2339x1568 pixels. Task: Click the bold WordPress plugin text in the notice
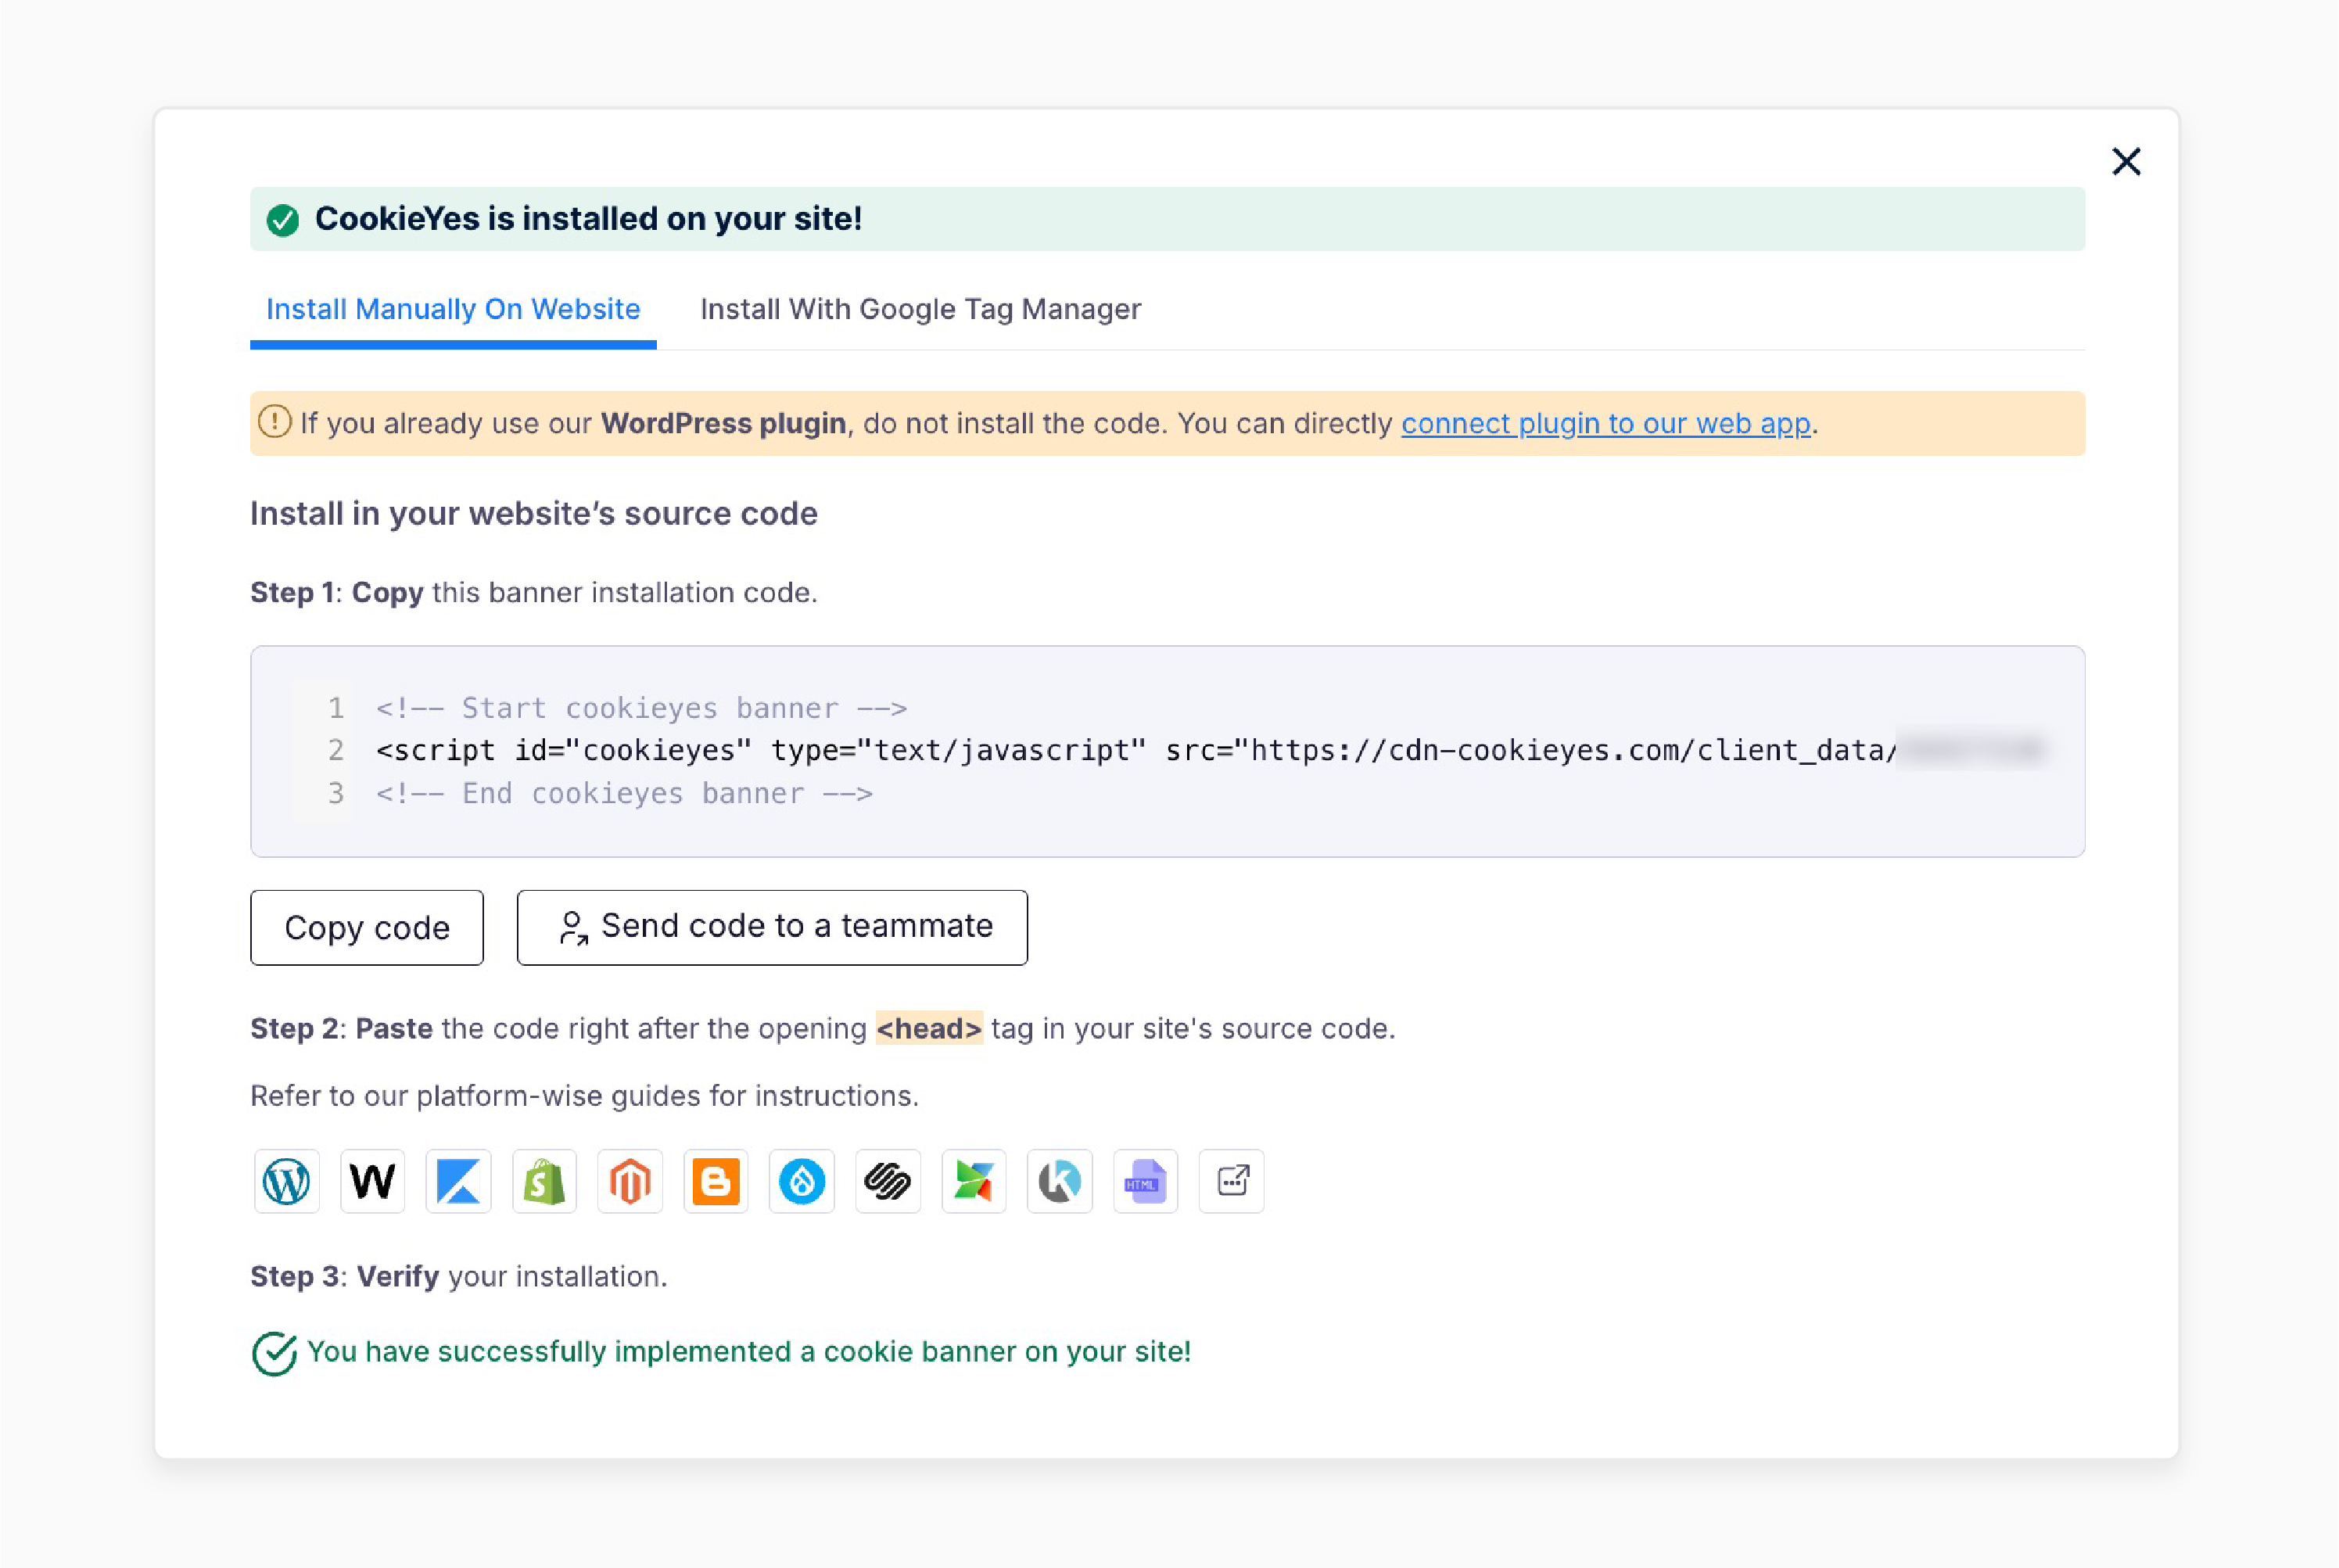click(x=723, y=424)
